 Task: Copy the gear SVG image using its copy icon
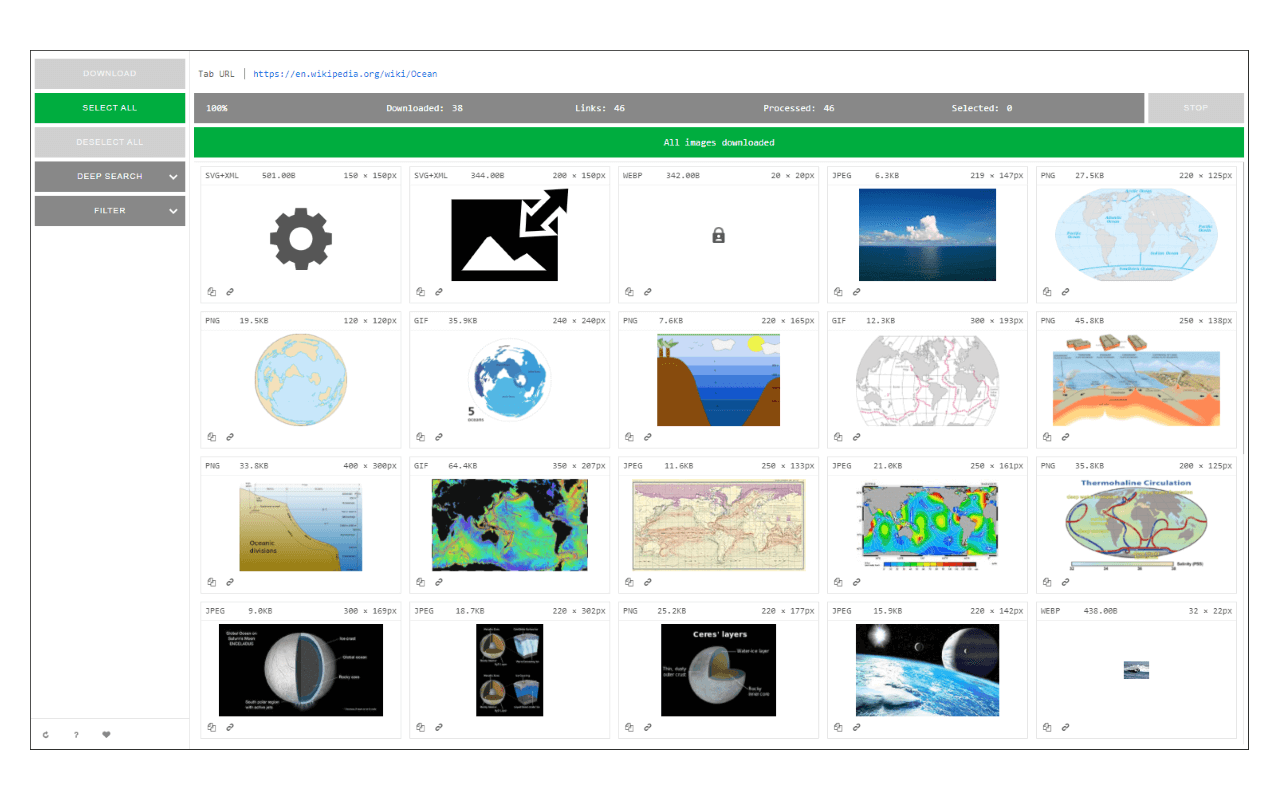click(x=212, y=292)
